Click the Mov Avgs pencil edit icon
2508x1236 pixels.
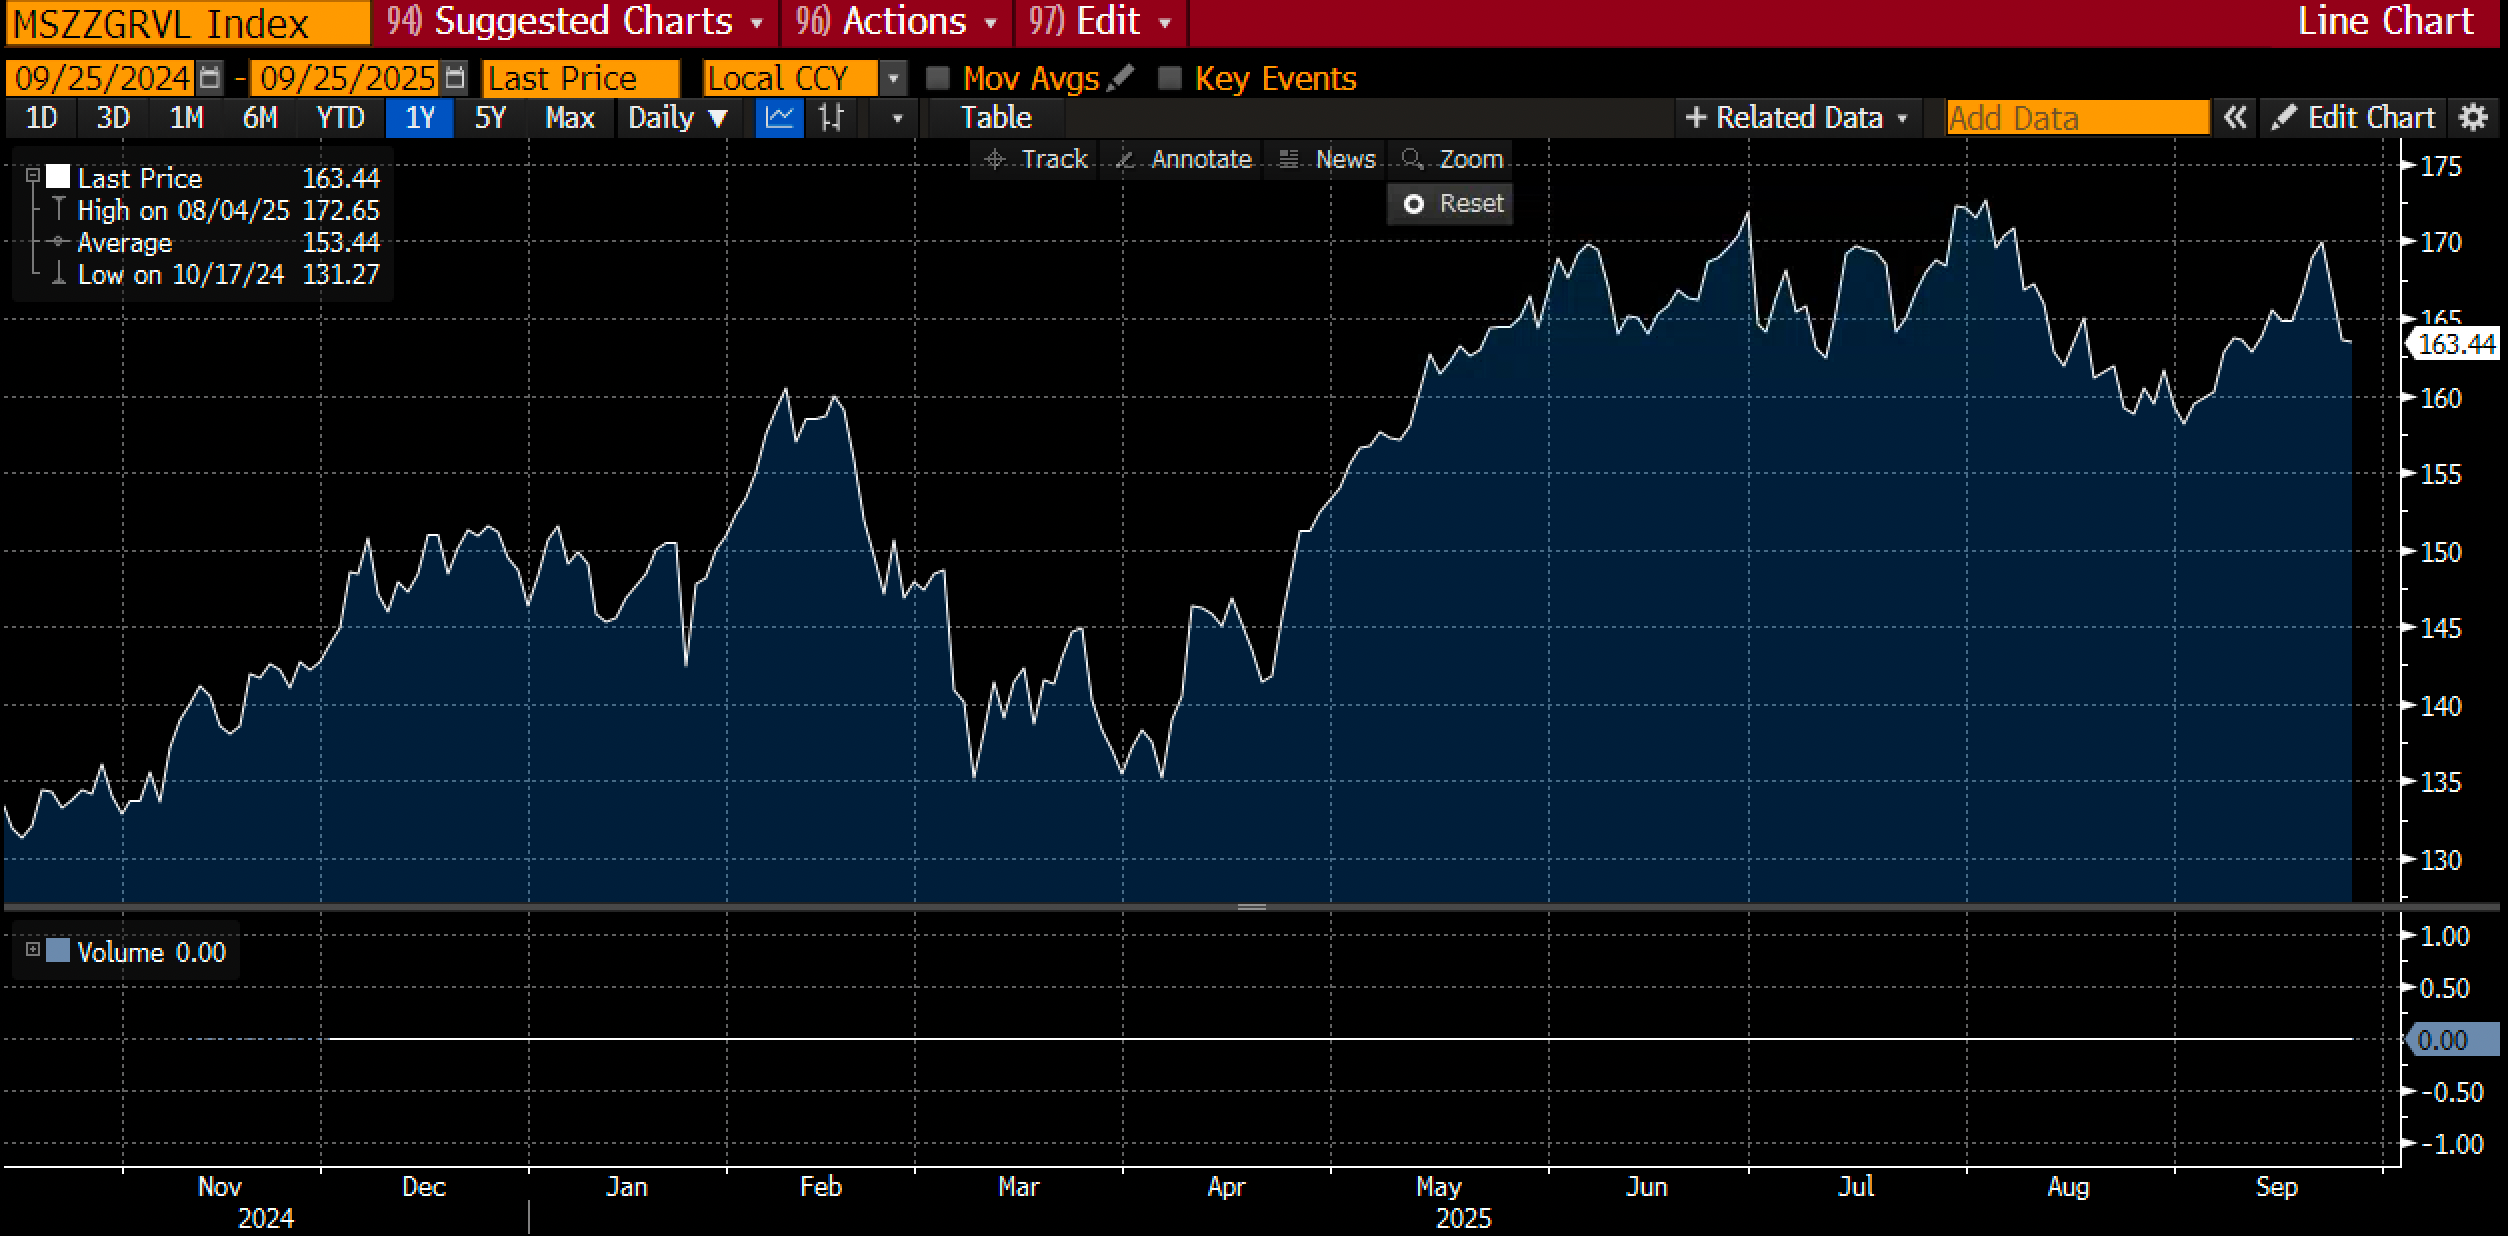point(1122,77)
